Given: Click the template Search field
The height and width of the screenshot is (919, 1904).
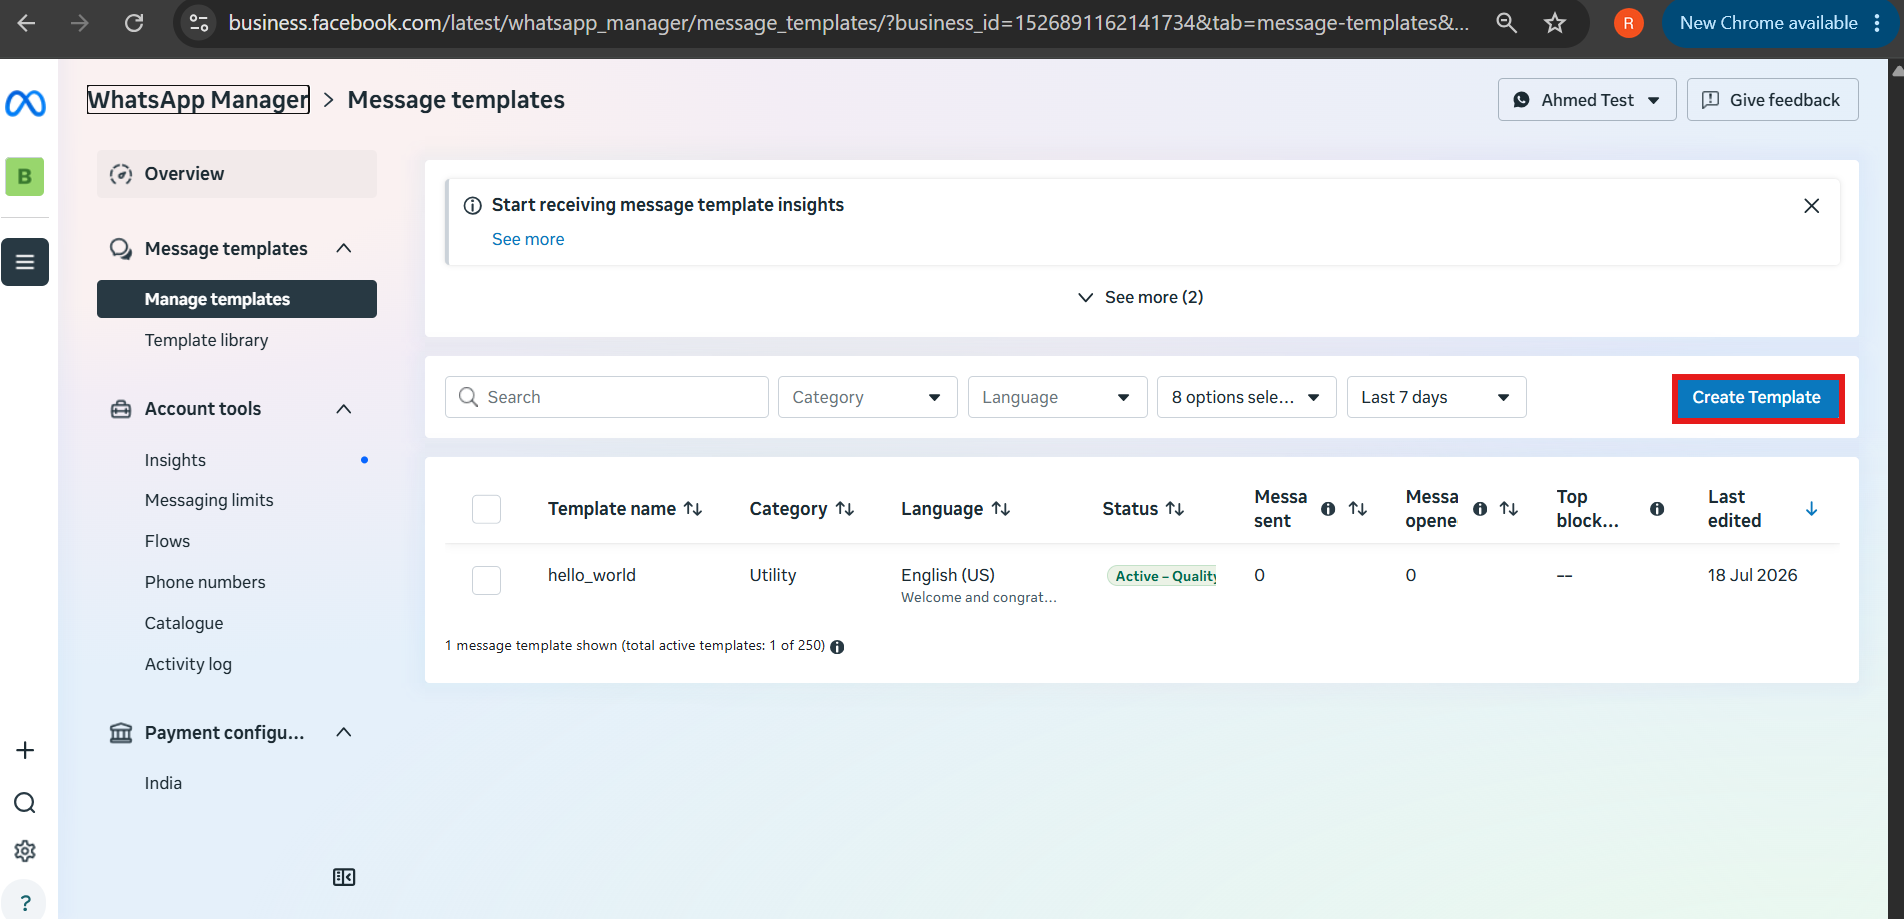Looking at the screenshot, I should pyautogui.click(x=606, y=397).
